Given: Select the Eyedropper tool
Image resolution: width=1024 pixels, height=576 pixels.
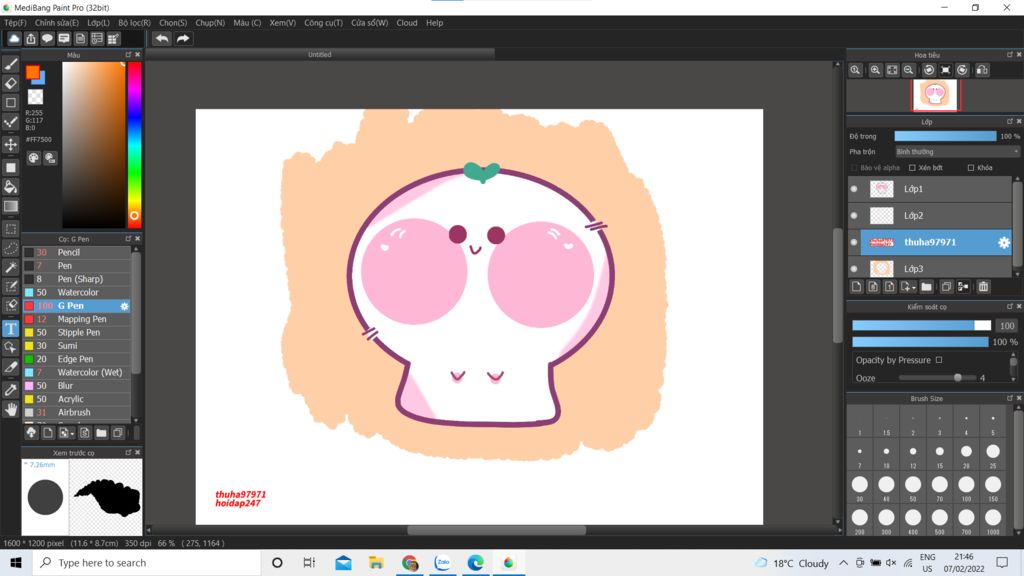Looking at the screenshot, I should tap(11, 390).
